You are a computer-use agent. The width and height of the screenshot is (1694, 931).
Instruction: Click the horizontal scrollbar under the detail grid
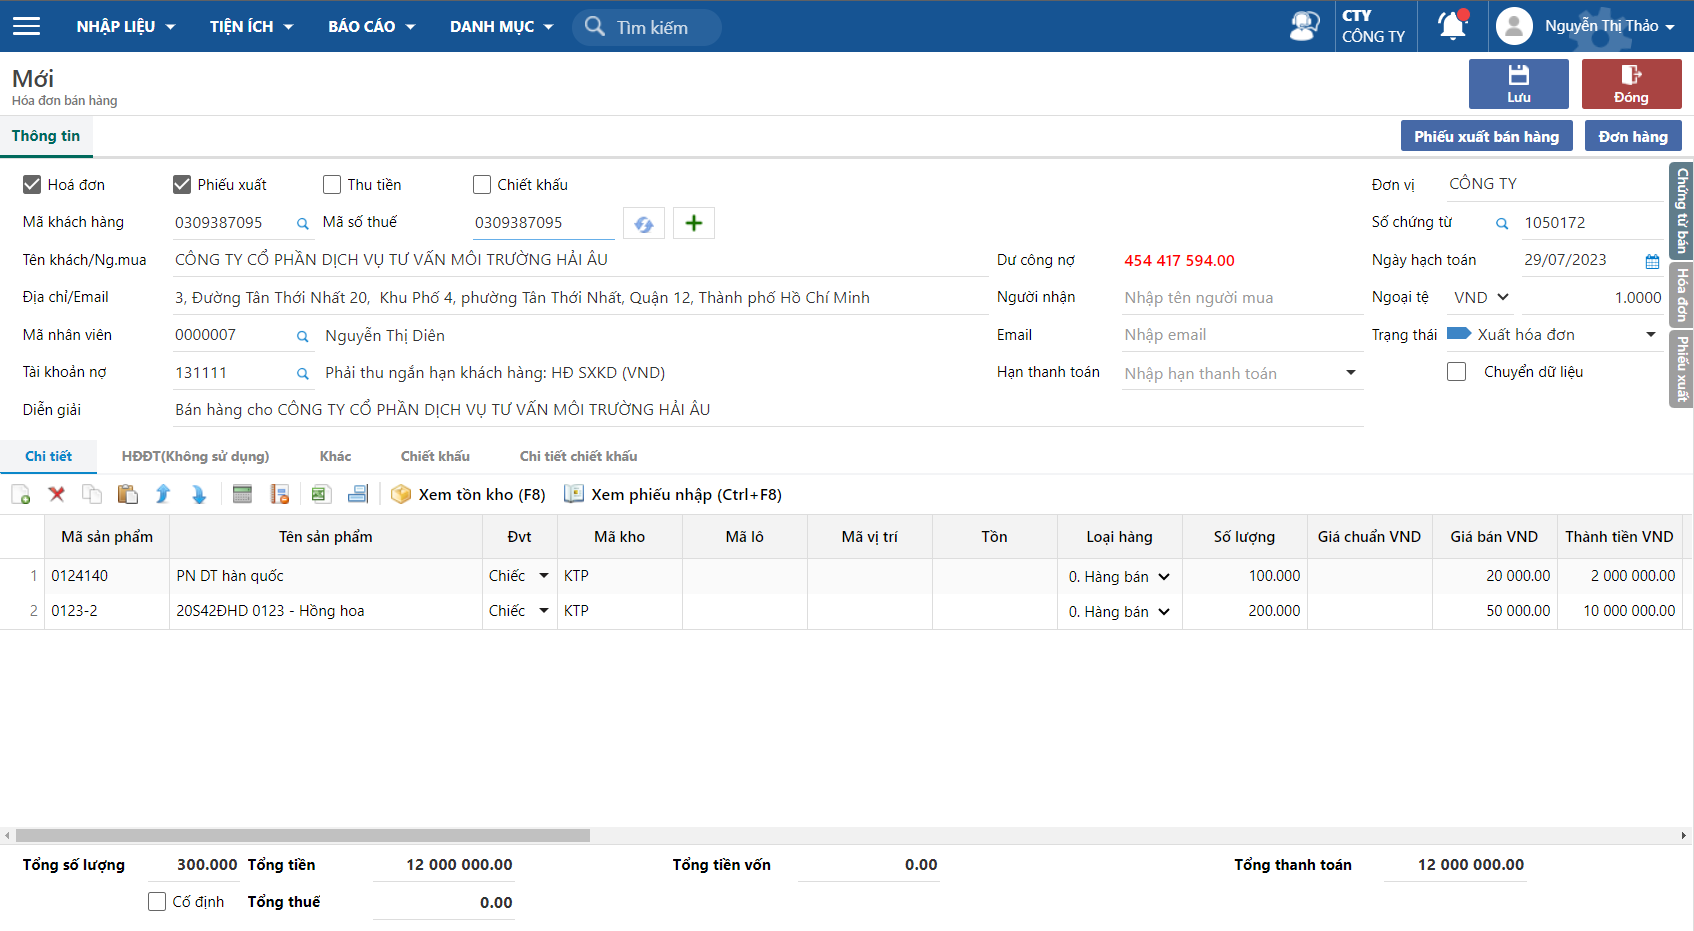[x=303, y=835]
